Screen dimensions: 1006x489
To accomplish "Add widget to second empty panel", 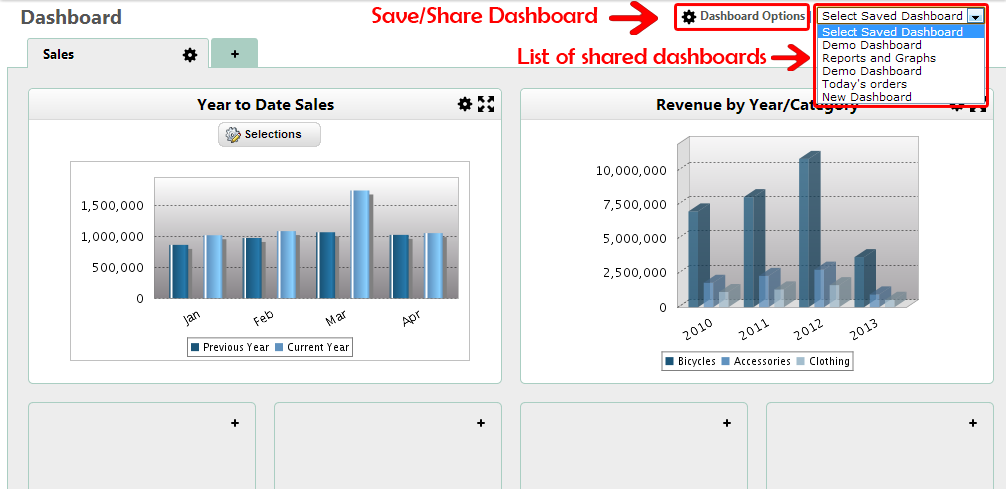I will click(481, 424).
